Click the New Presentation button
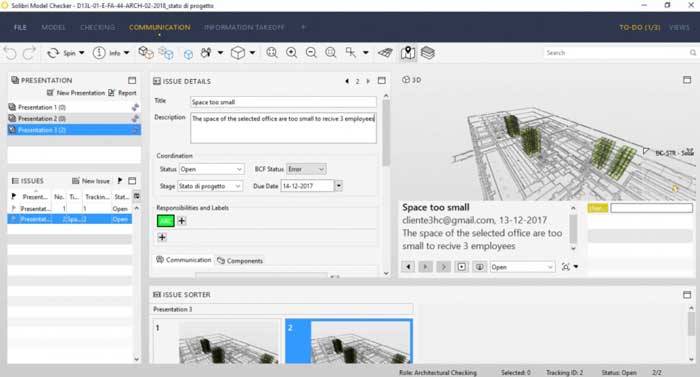 76,93
